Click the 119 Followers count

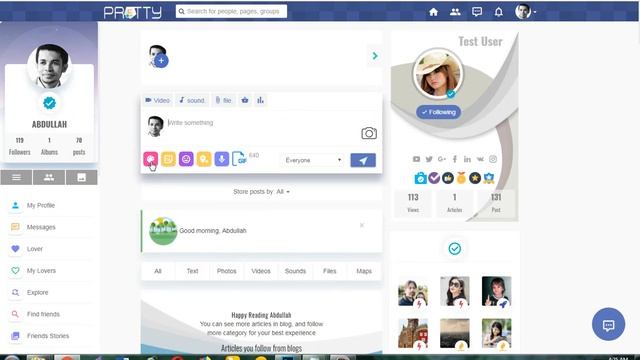pyautogui.click(x=20, y=146)
